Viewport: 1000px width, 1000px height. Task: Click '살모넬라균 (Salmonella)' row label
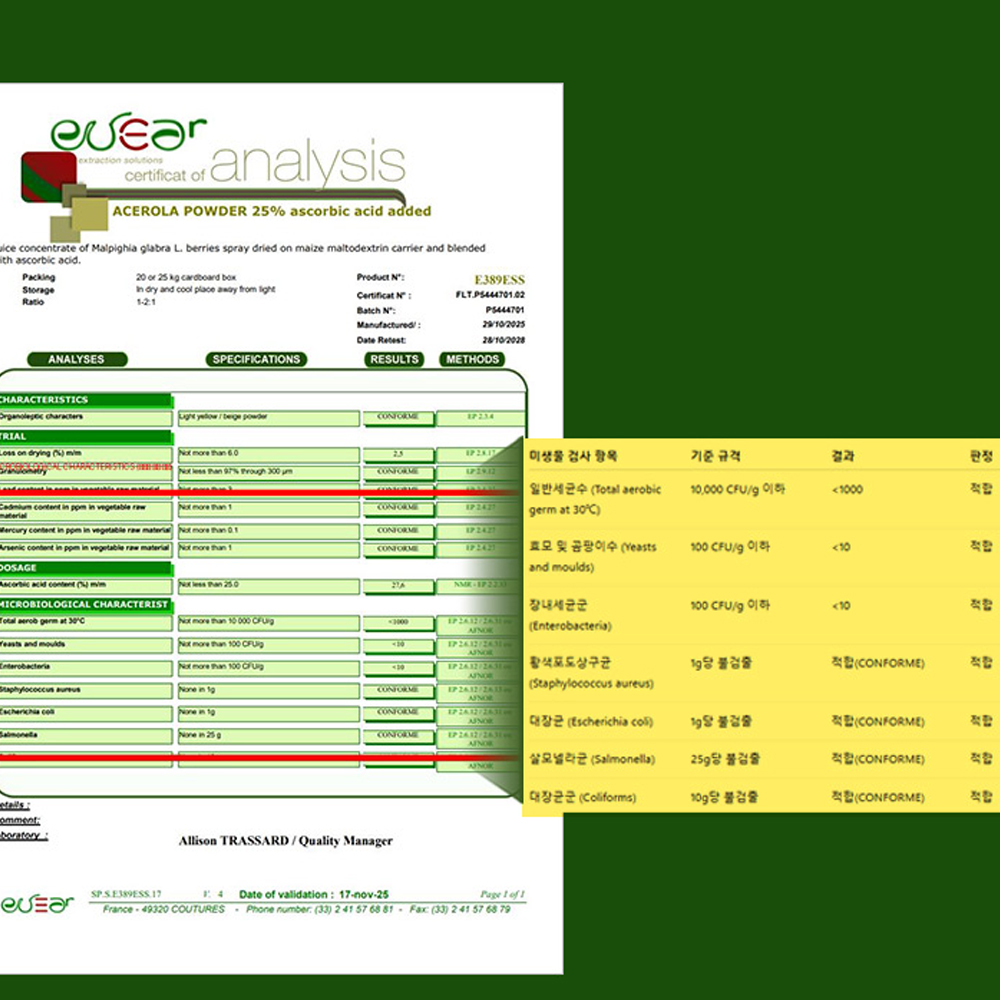(592, 759)
